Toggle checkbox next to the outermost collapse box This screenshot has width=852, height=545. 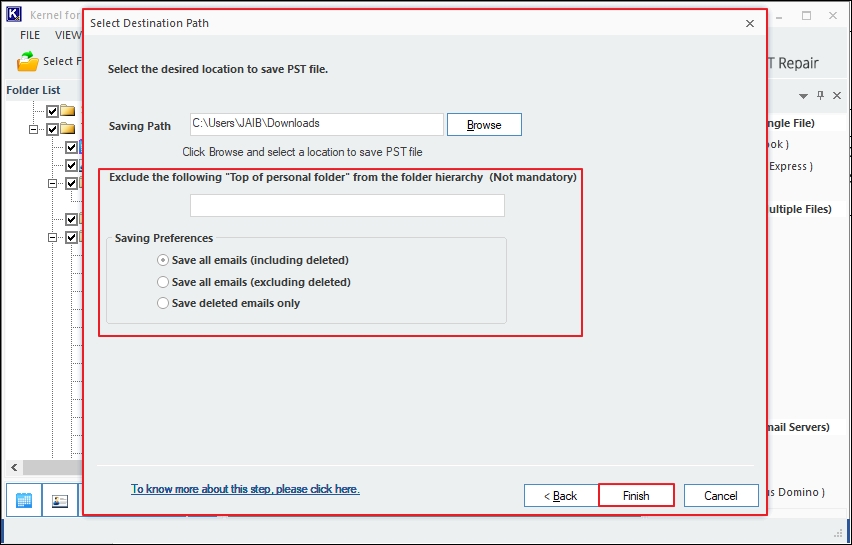(x=52, y=129)
